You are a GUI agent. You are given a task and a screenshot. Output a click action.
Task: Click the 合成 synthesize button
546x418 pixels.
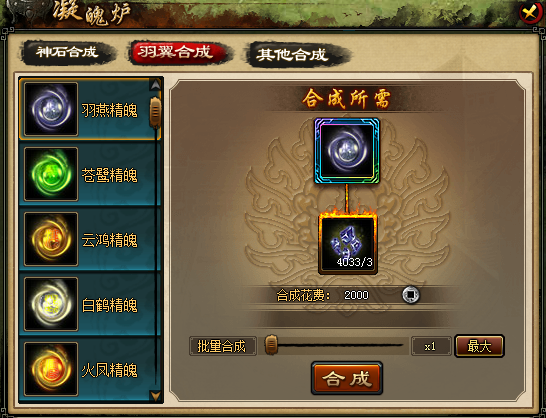(x=347, y=378)
